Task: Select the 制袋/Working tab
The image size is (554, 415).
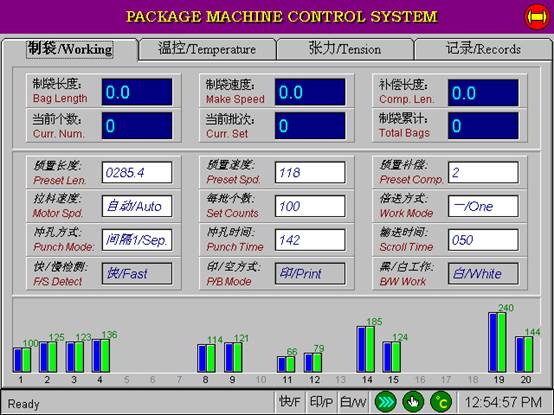Action: point(70,49)
